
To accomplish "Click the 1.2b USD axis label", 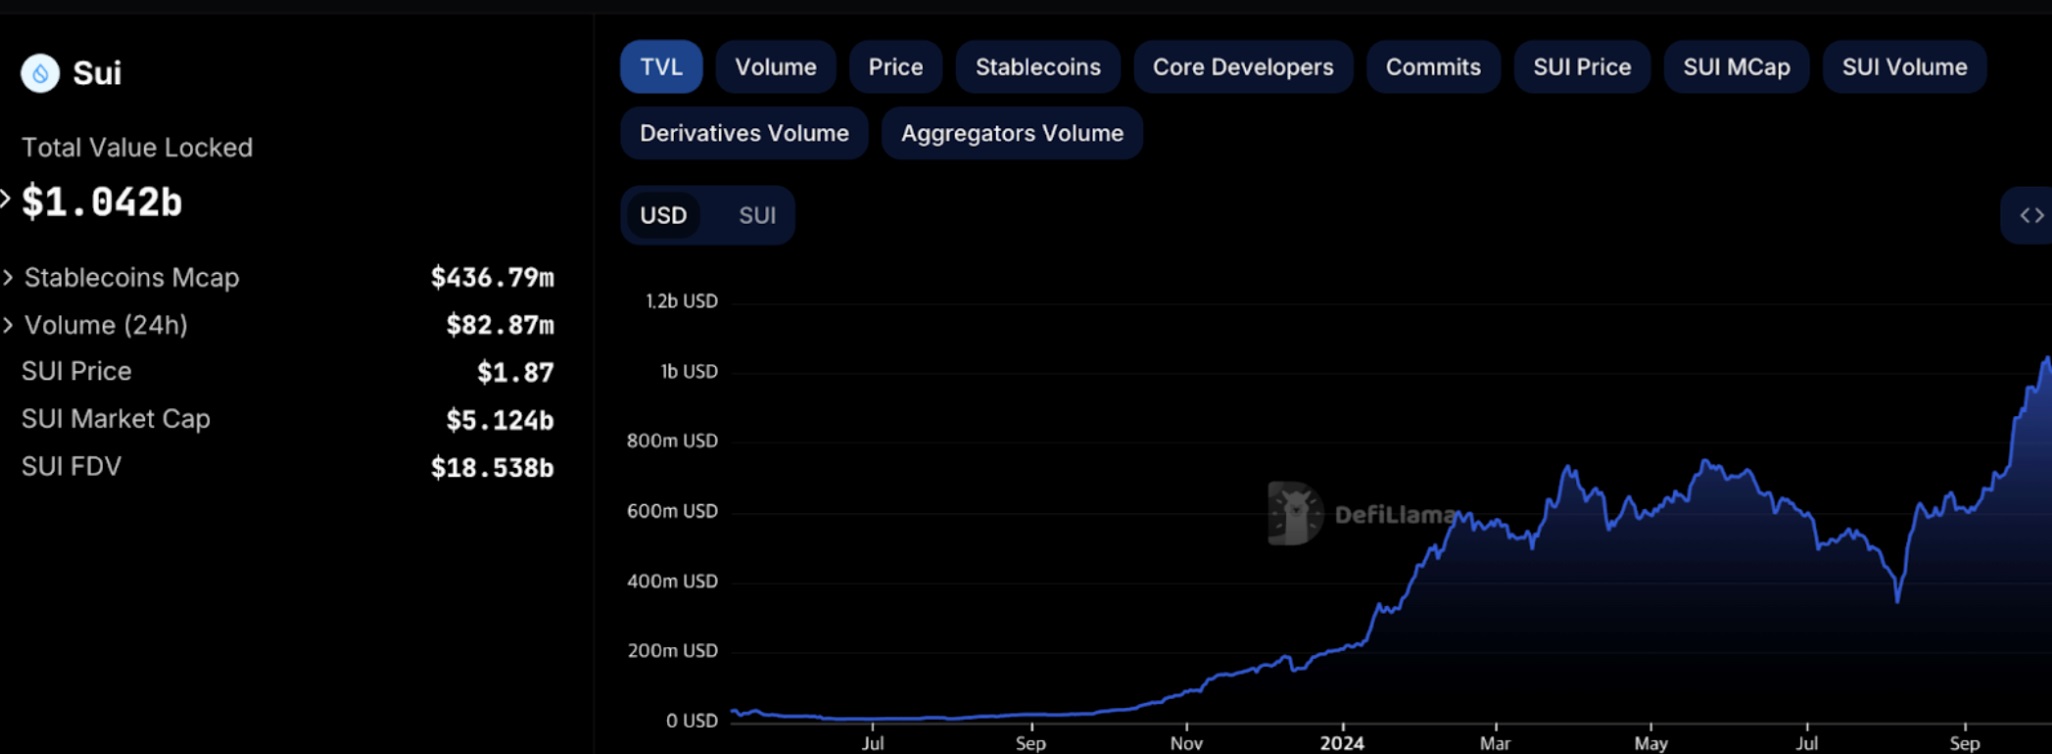I will (681, 301).
